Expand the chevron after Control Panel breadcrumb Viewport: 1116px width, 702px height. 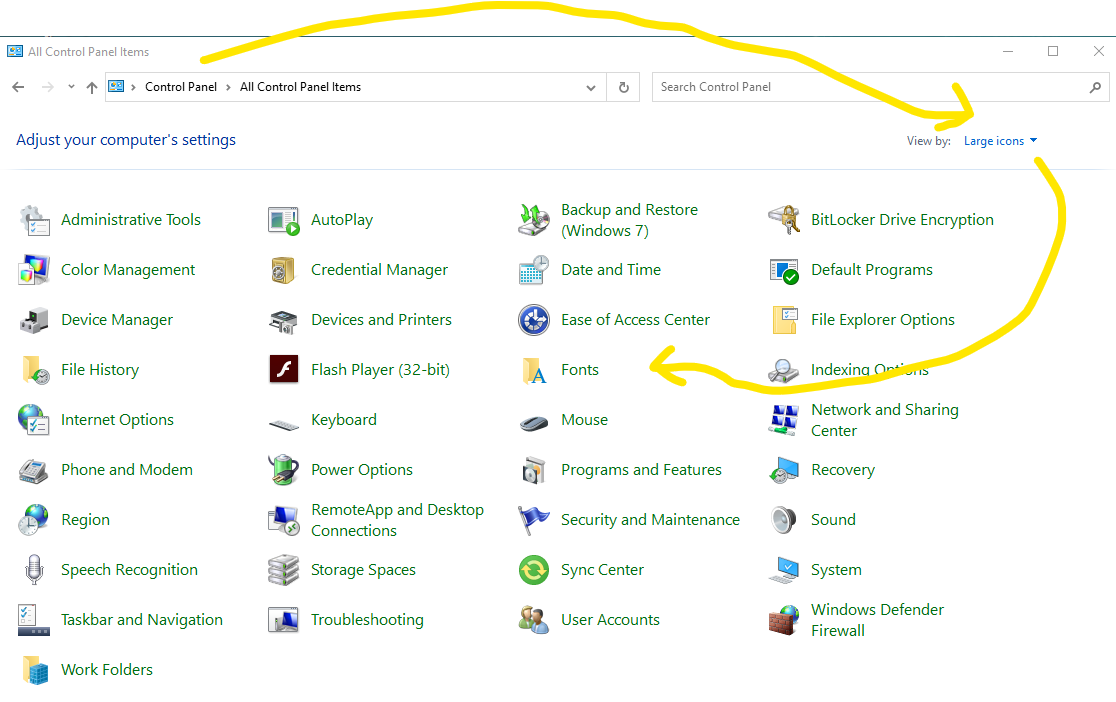tap(228, 87)
